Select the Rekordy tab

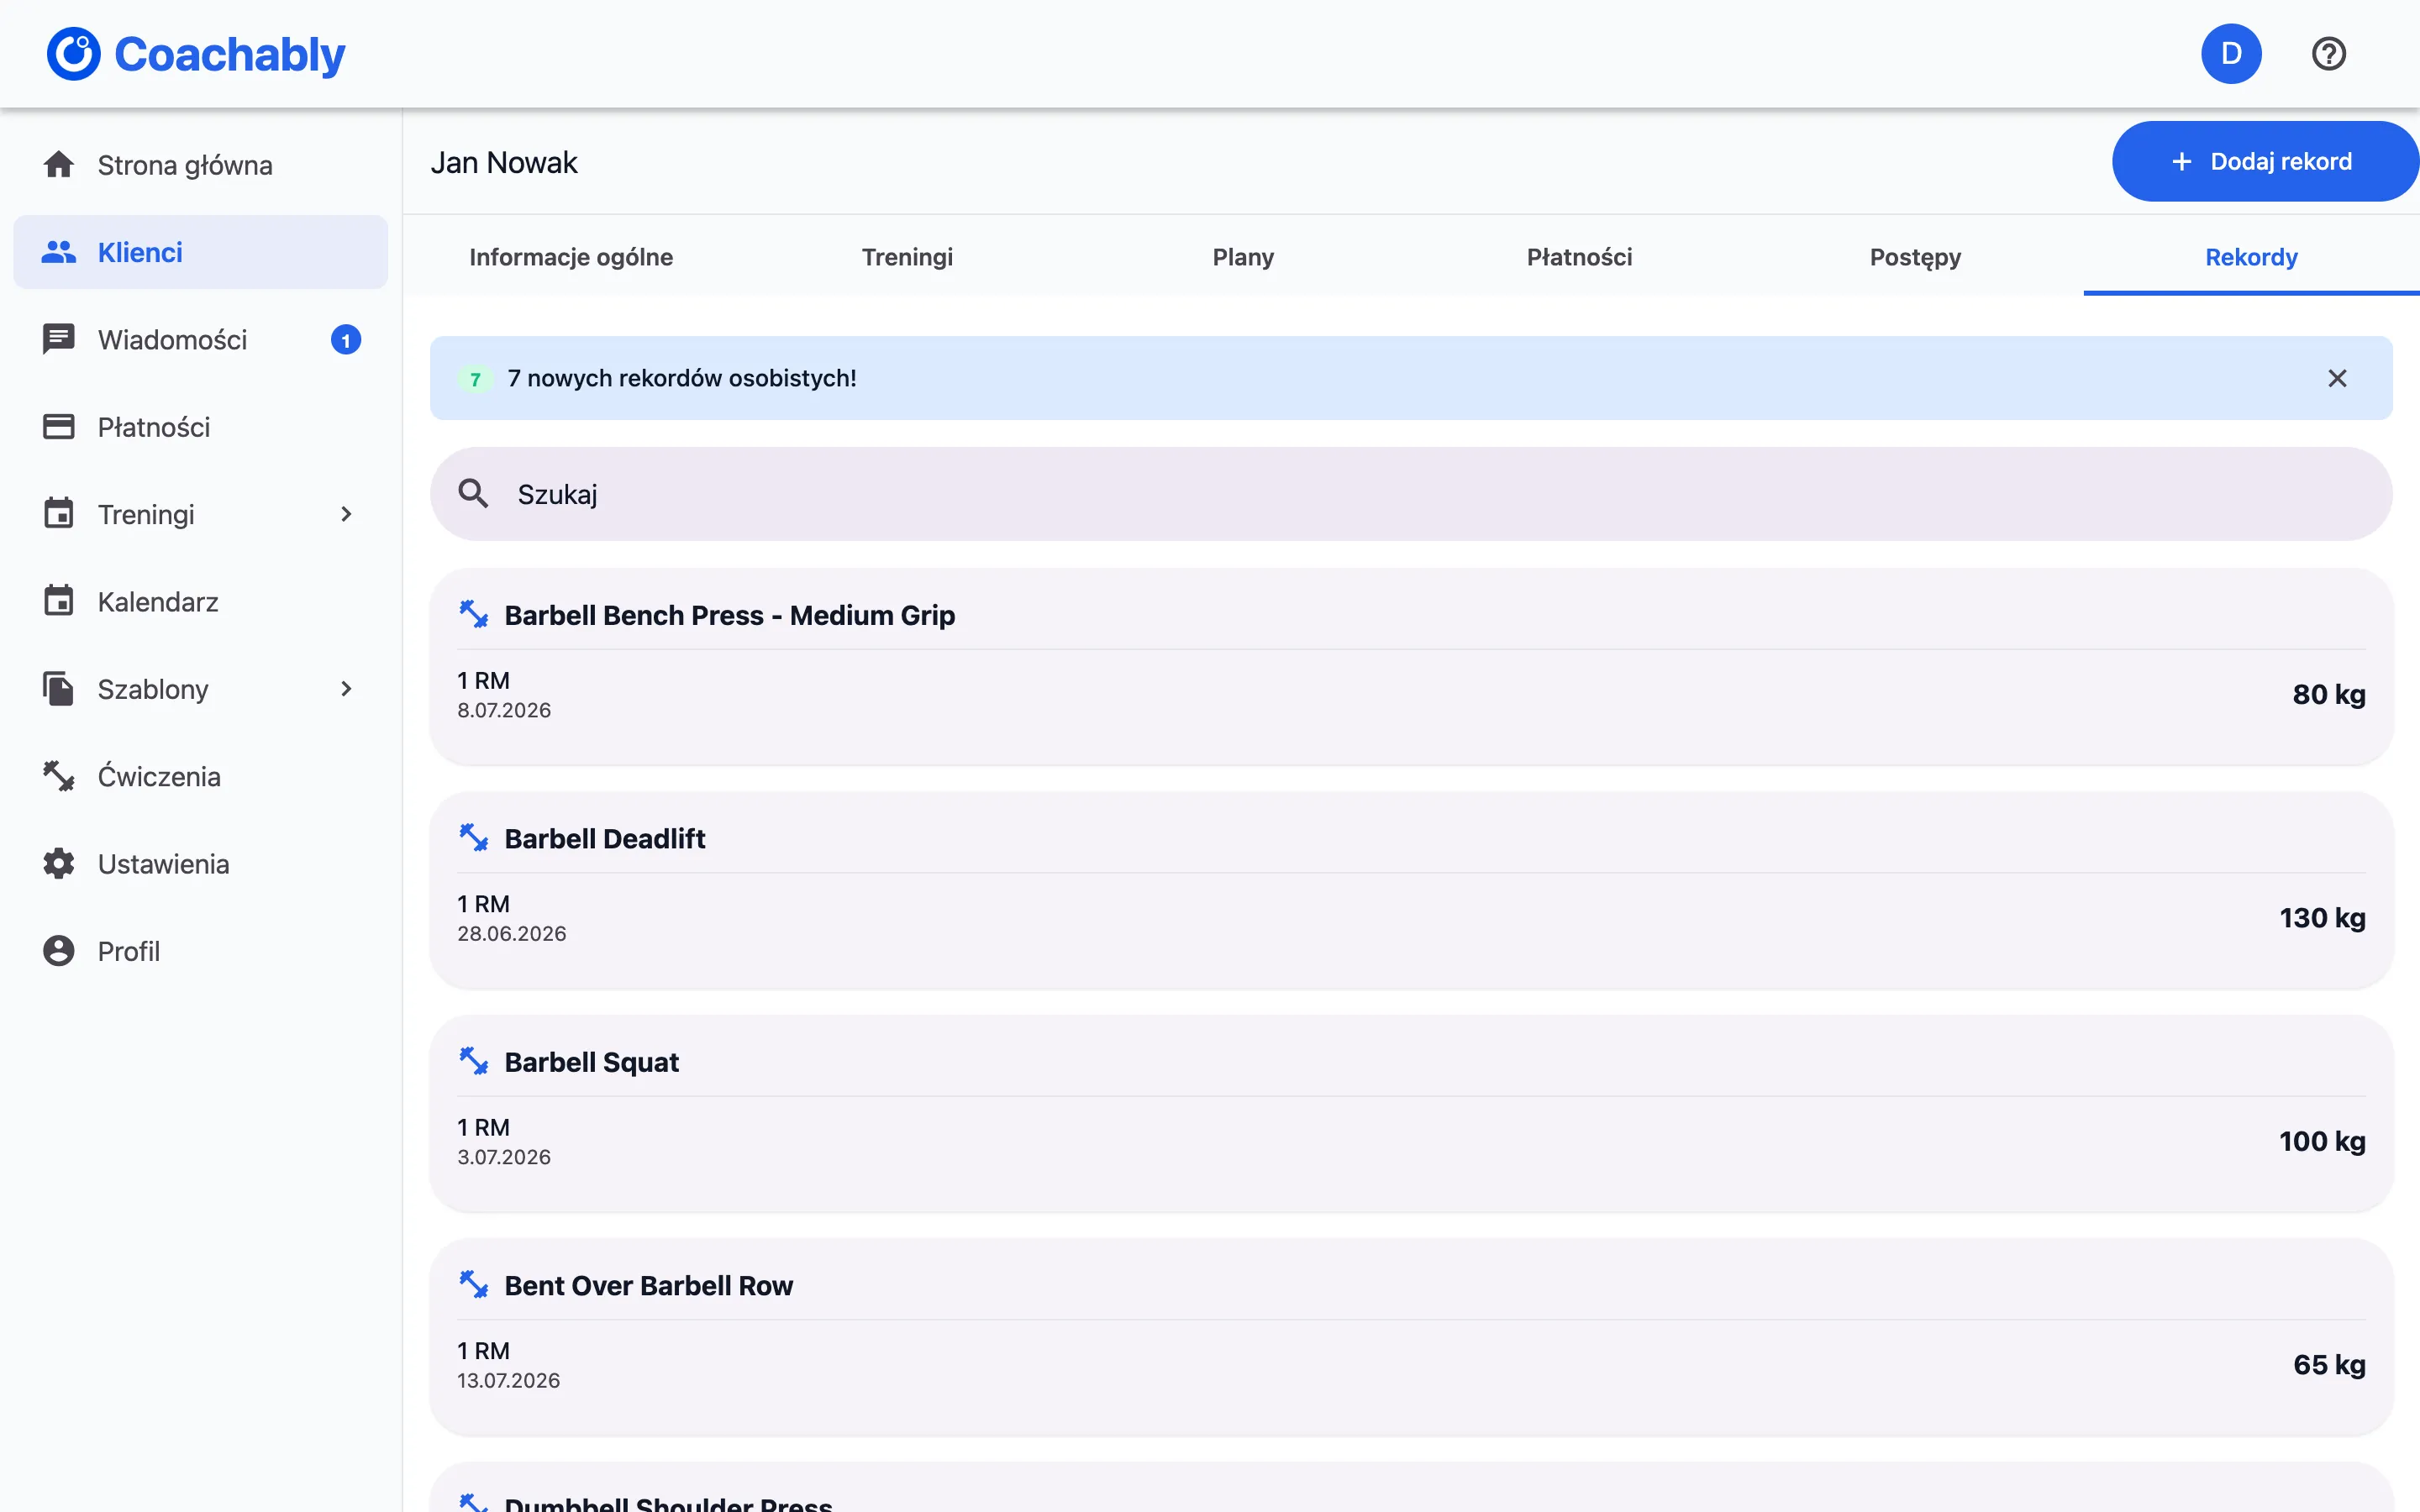2251,257
